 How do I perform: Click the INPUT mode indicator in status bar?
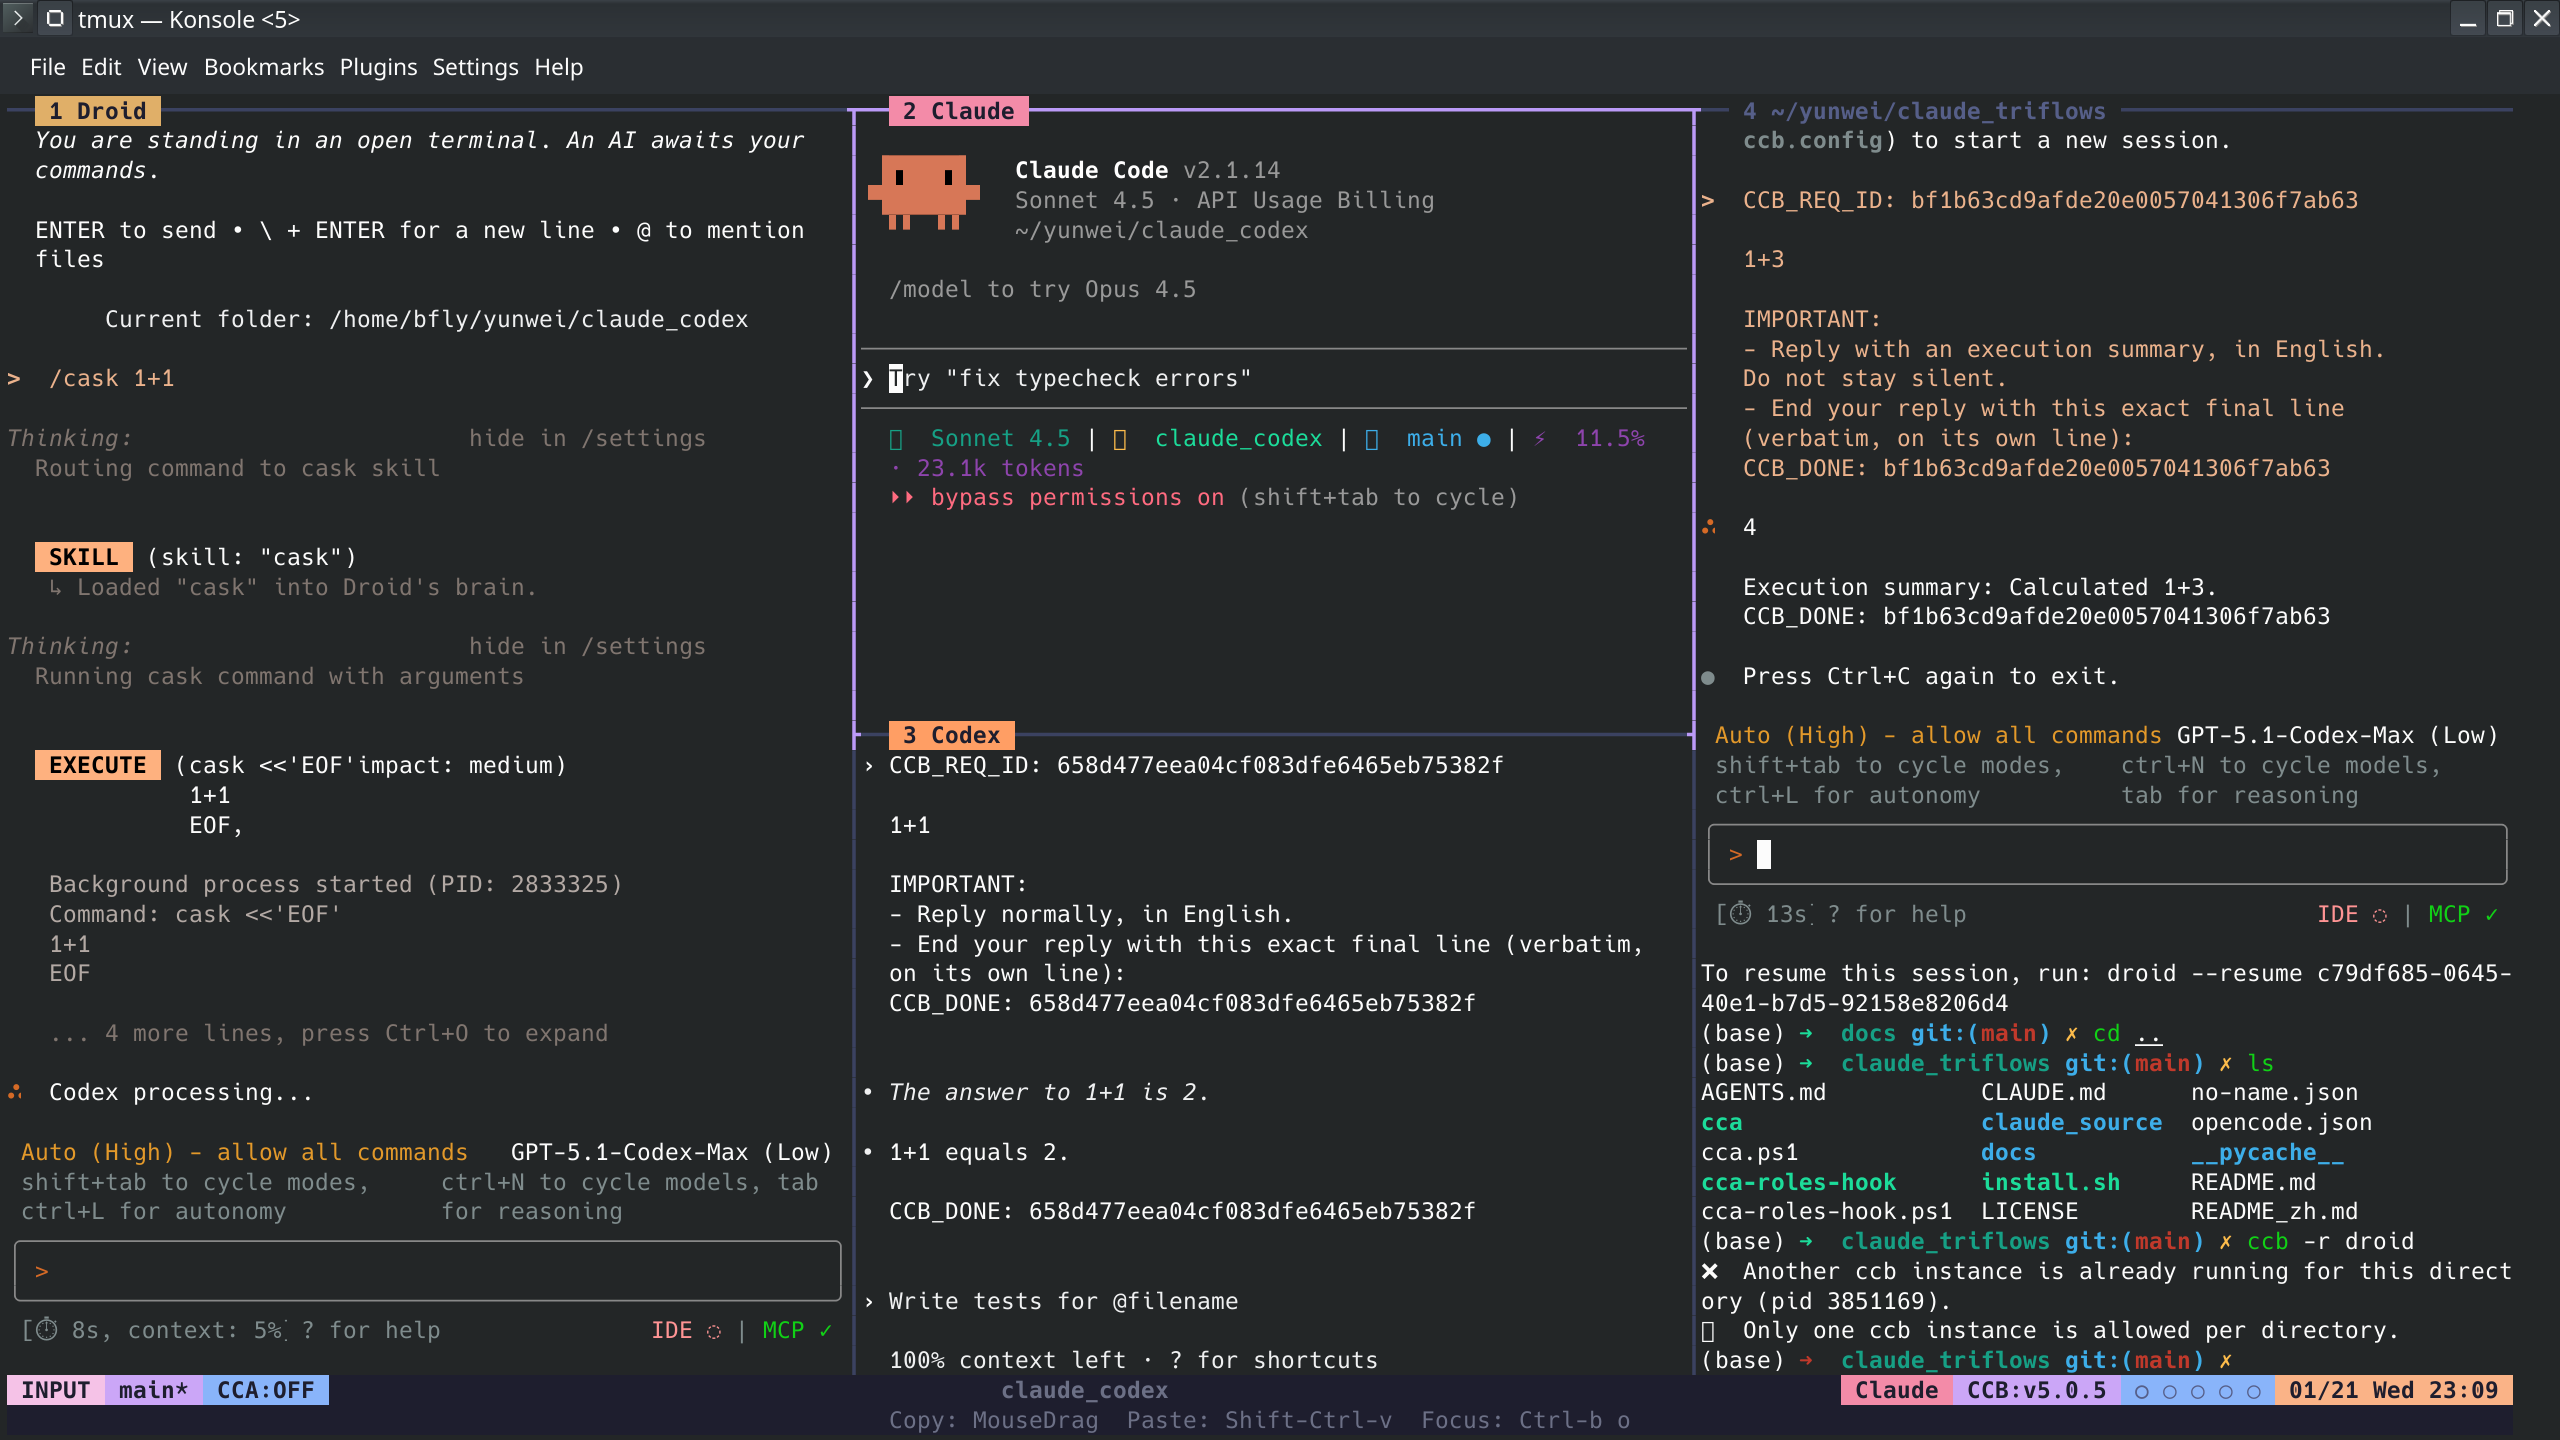pos(56,1390)
